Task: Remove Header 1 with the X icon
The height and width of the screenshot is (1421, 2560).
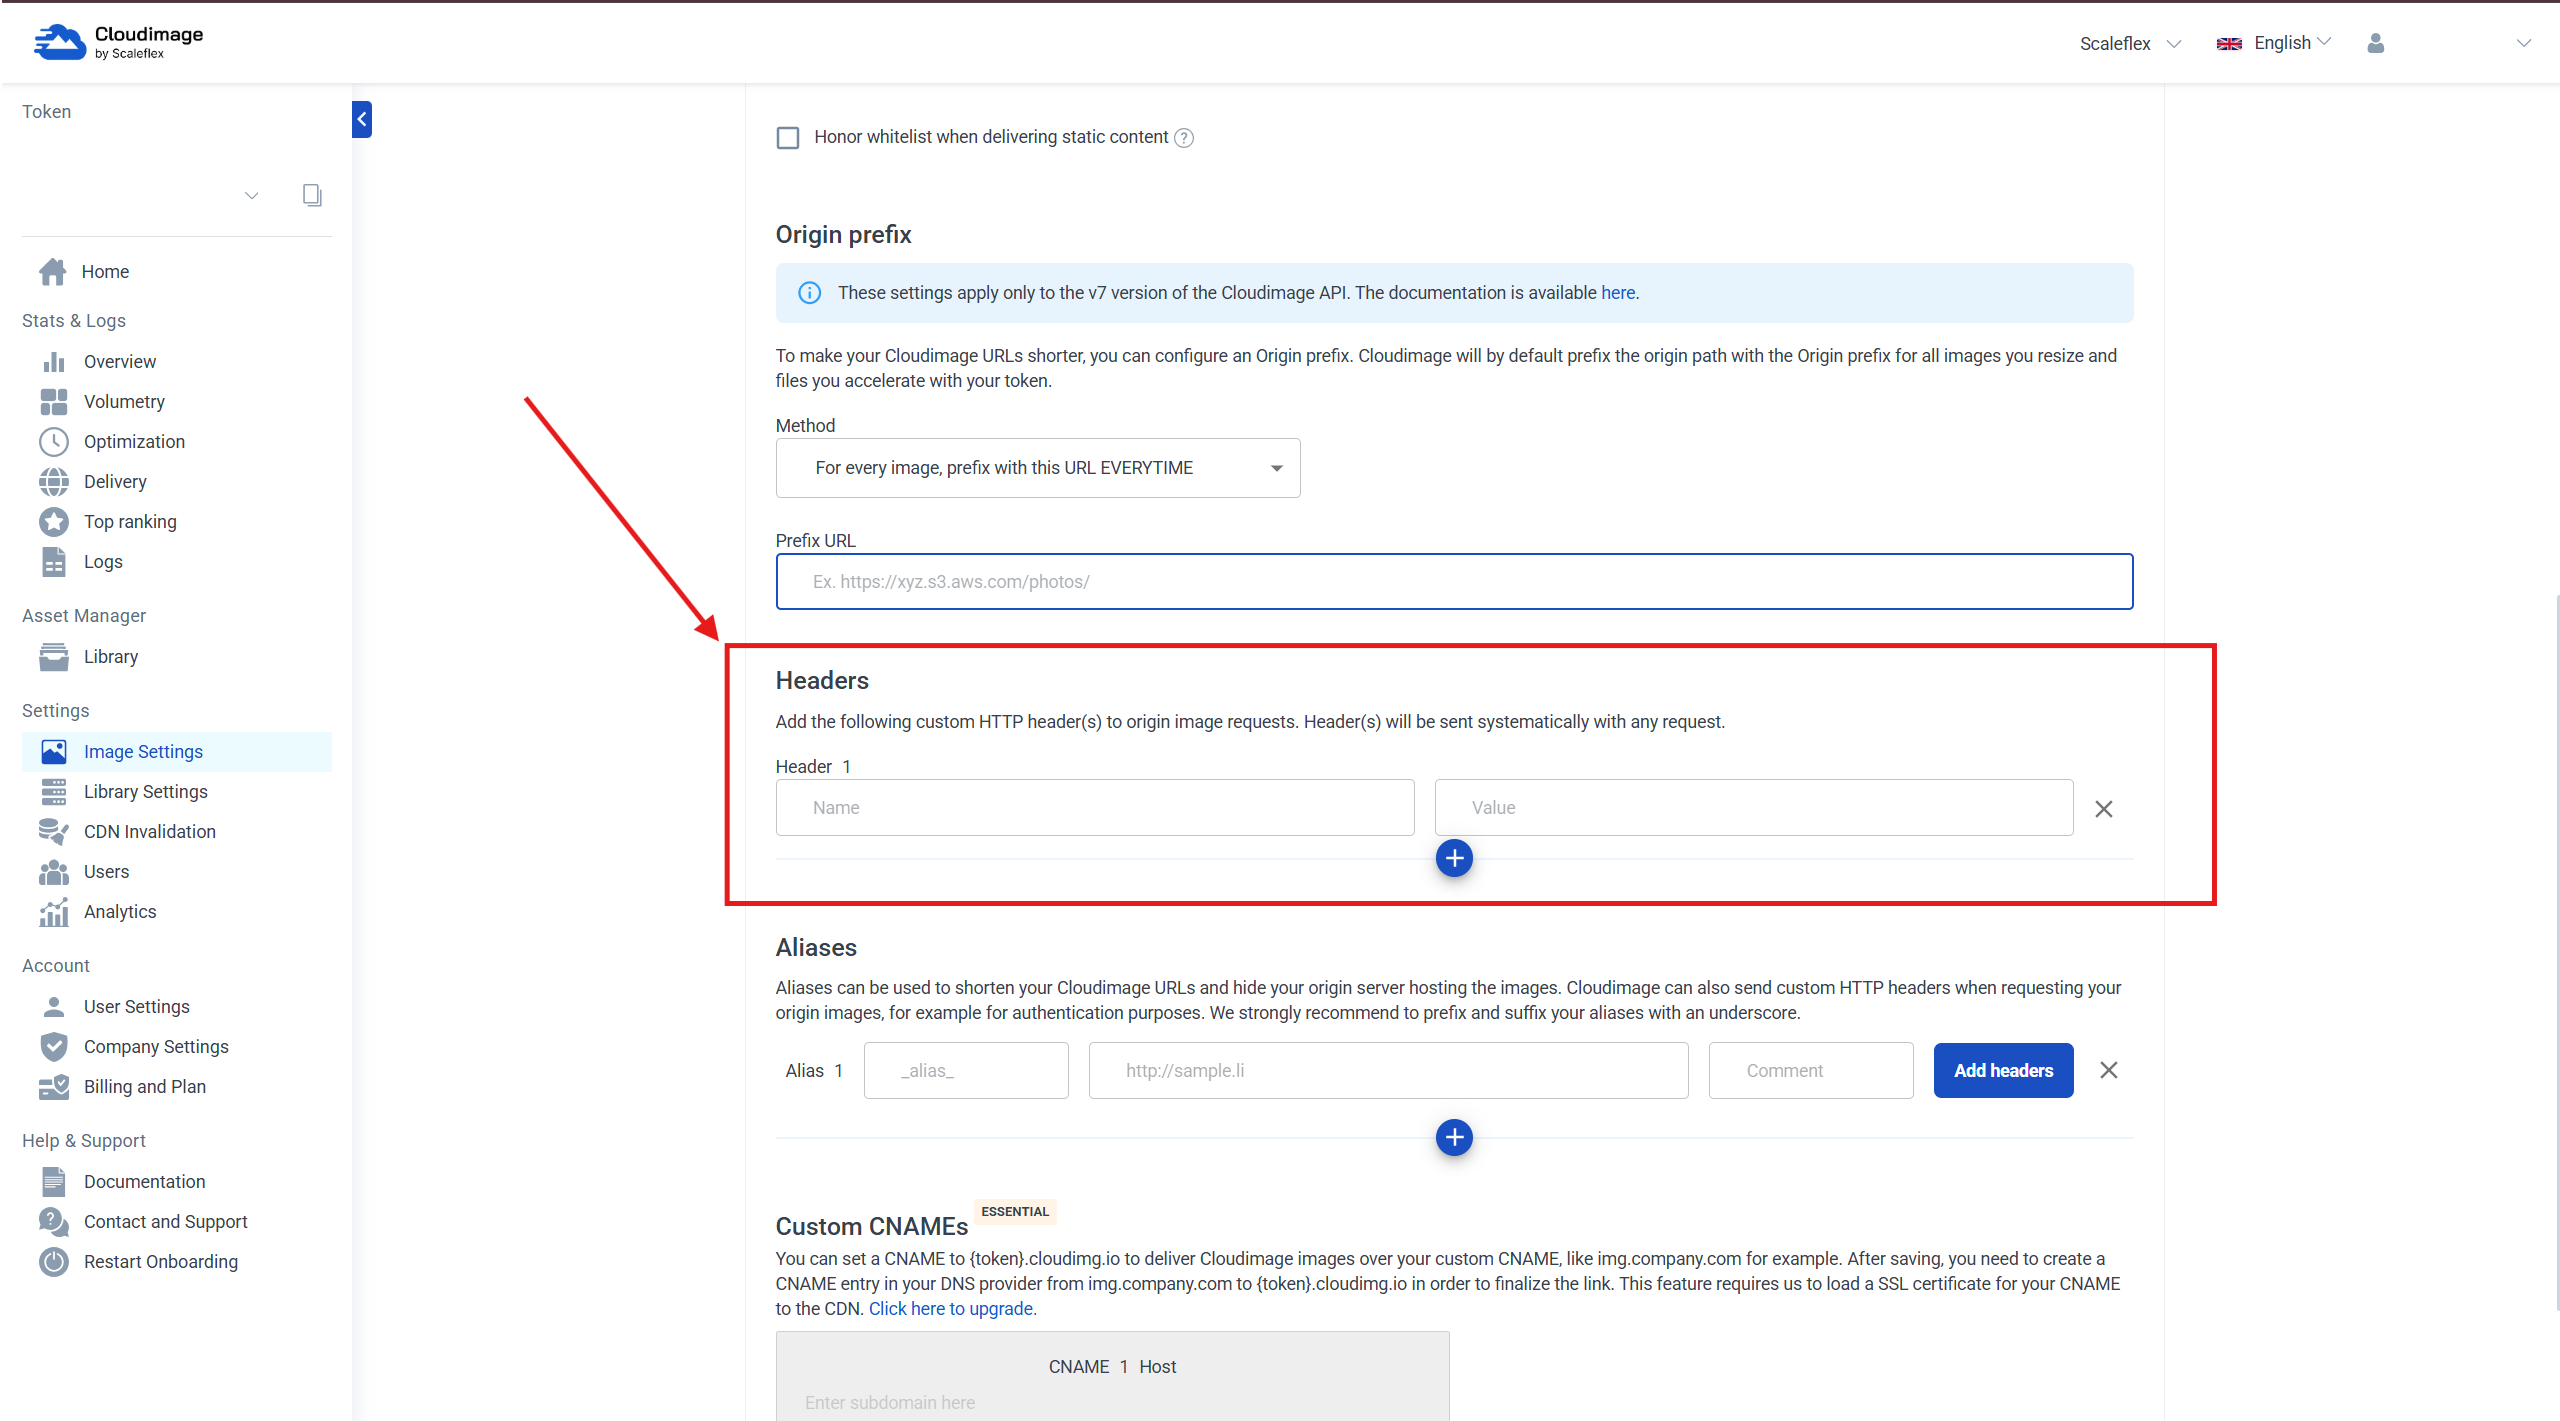Action: tap(2104, 809)
